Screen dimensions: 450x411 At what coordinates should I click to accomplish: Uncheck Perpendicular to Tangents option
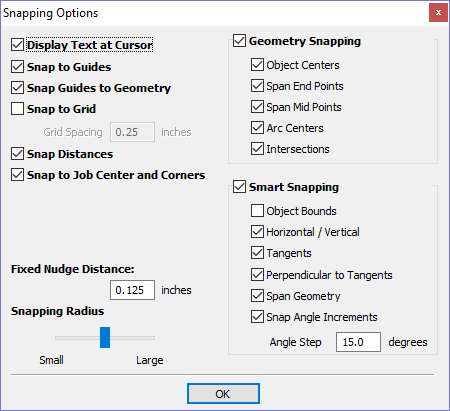pyautogui.click(x=257, y=275)
